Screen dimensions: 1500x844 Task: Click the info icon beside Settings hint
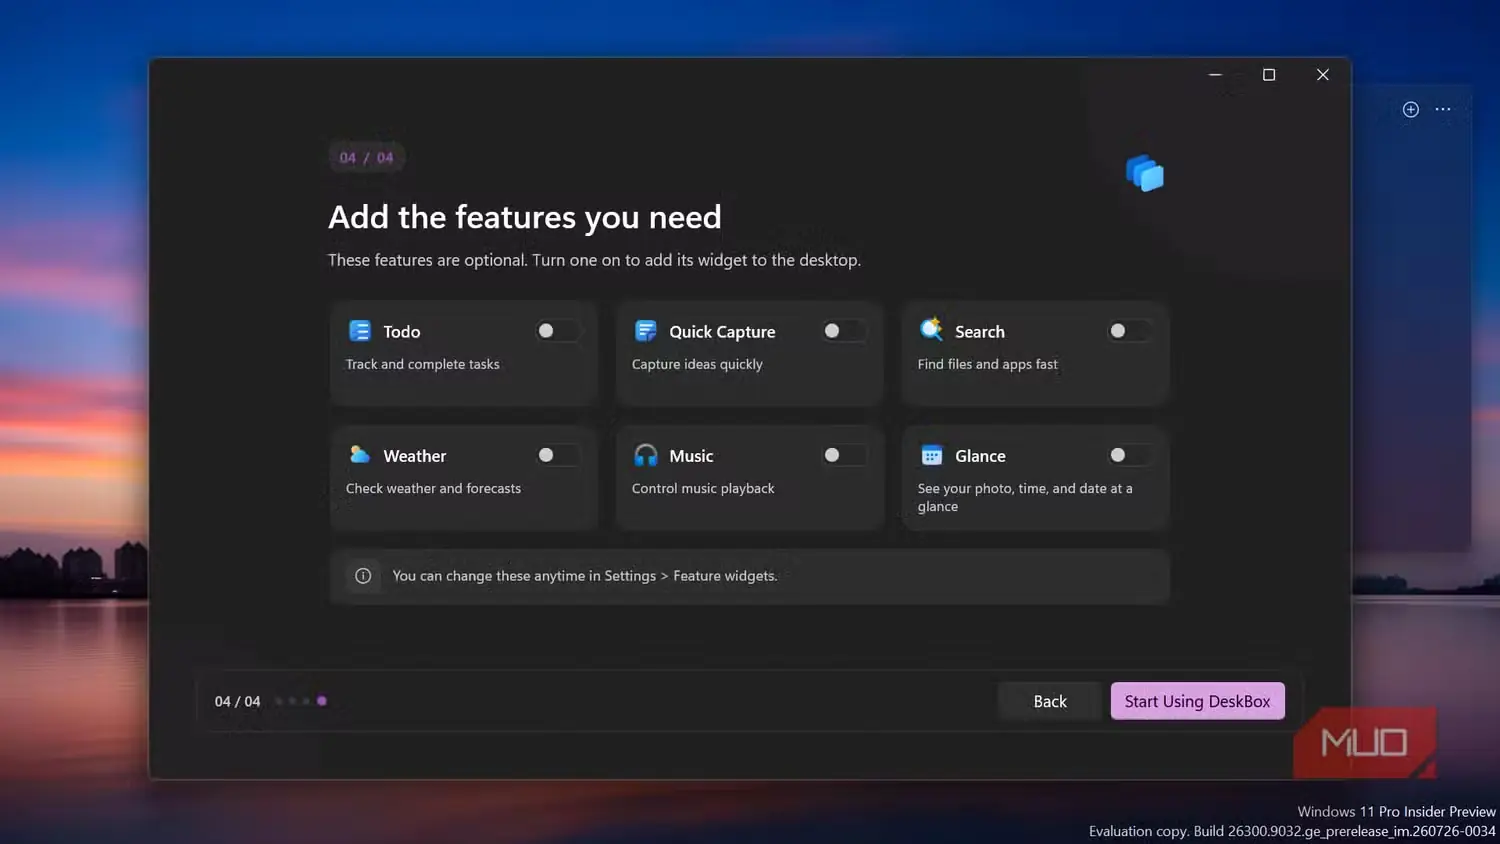363,576
